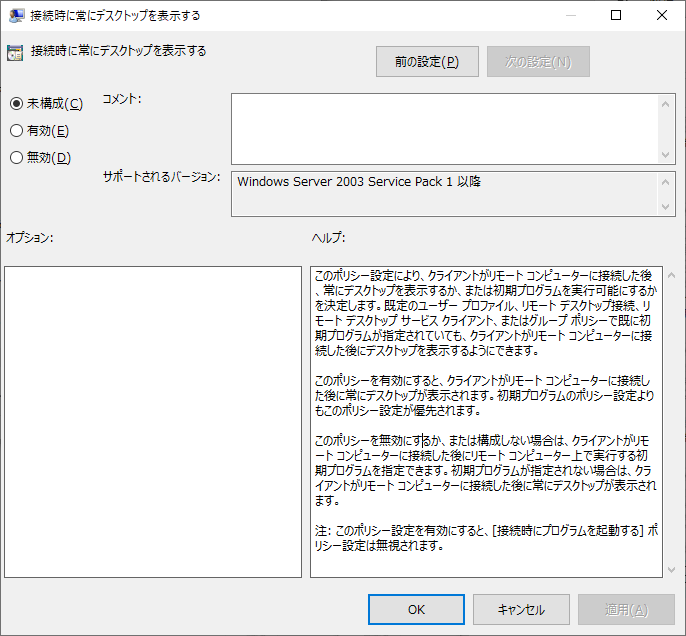
Task: Click supported version scroll down arrow
Action: click(665, 206)
